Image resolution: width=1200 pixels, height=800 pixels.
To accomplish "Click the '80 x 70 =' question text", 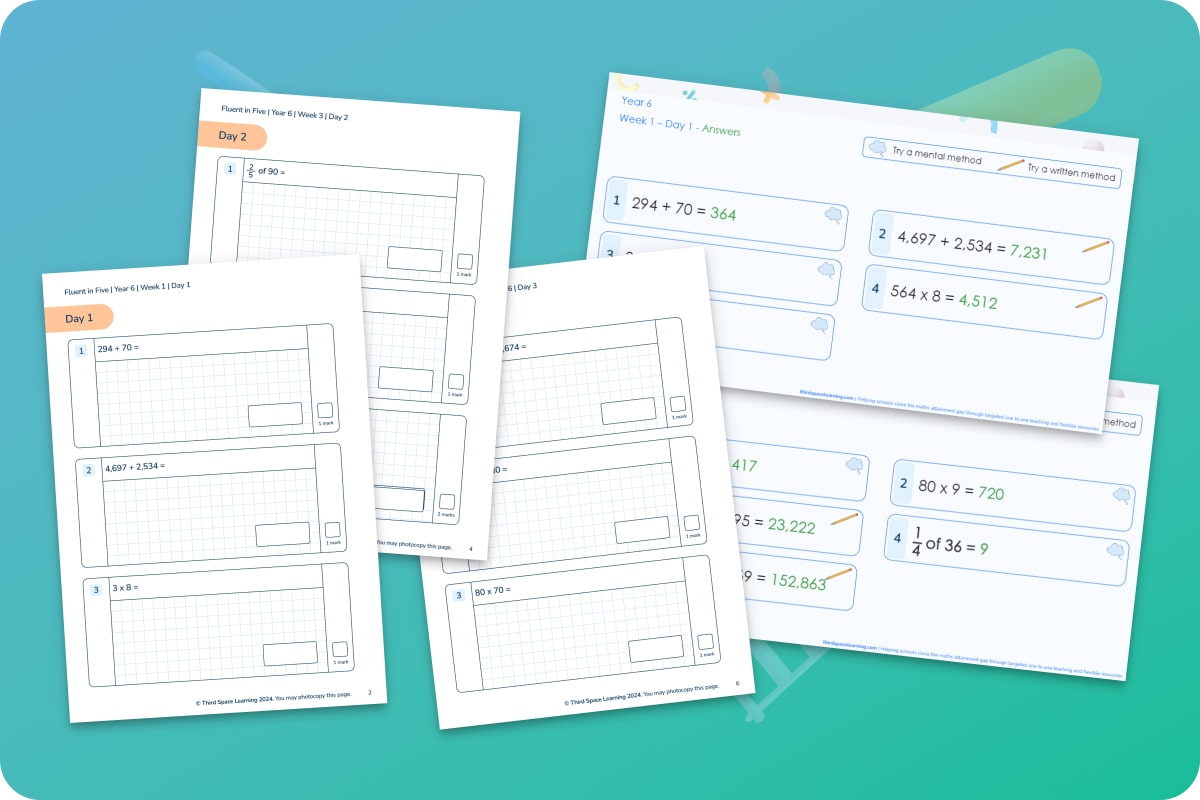I will 492,591.
